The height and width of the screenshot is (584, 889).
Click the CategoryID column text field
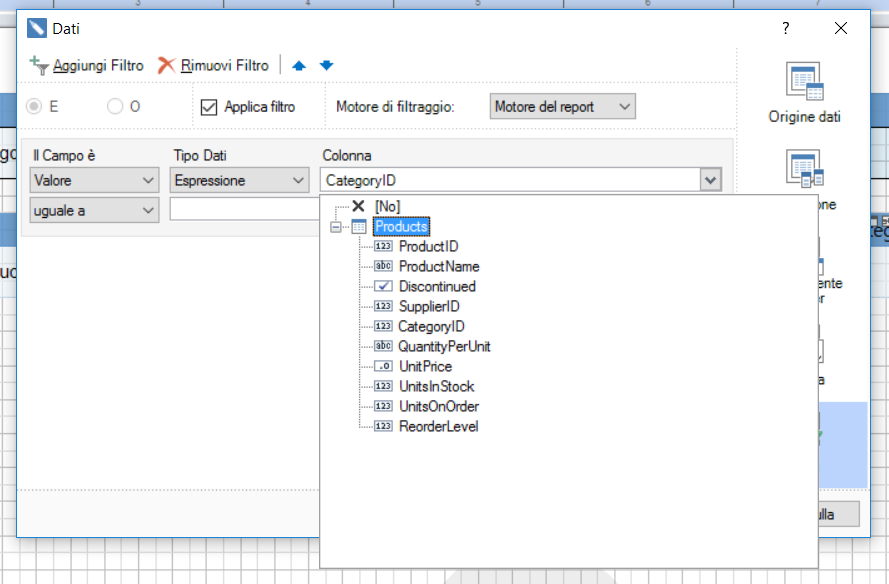tap(510, 180)
